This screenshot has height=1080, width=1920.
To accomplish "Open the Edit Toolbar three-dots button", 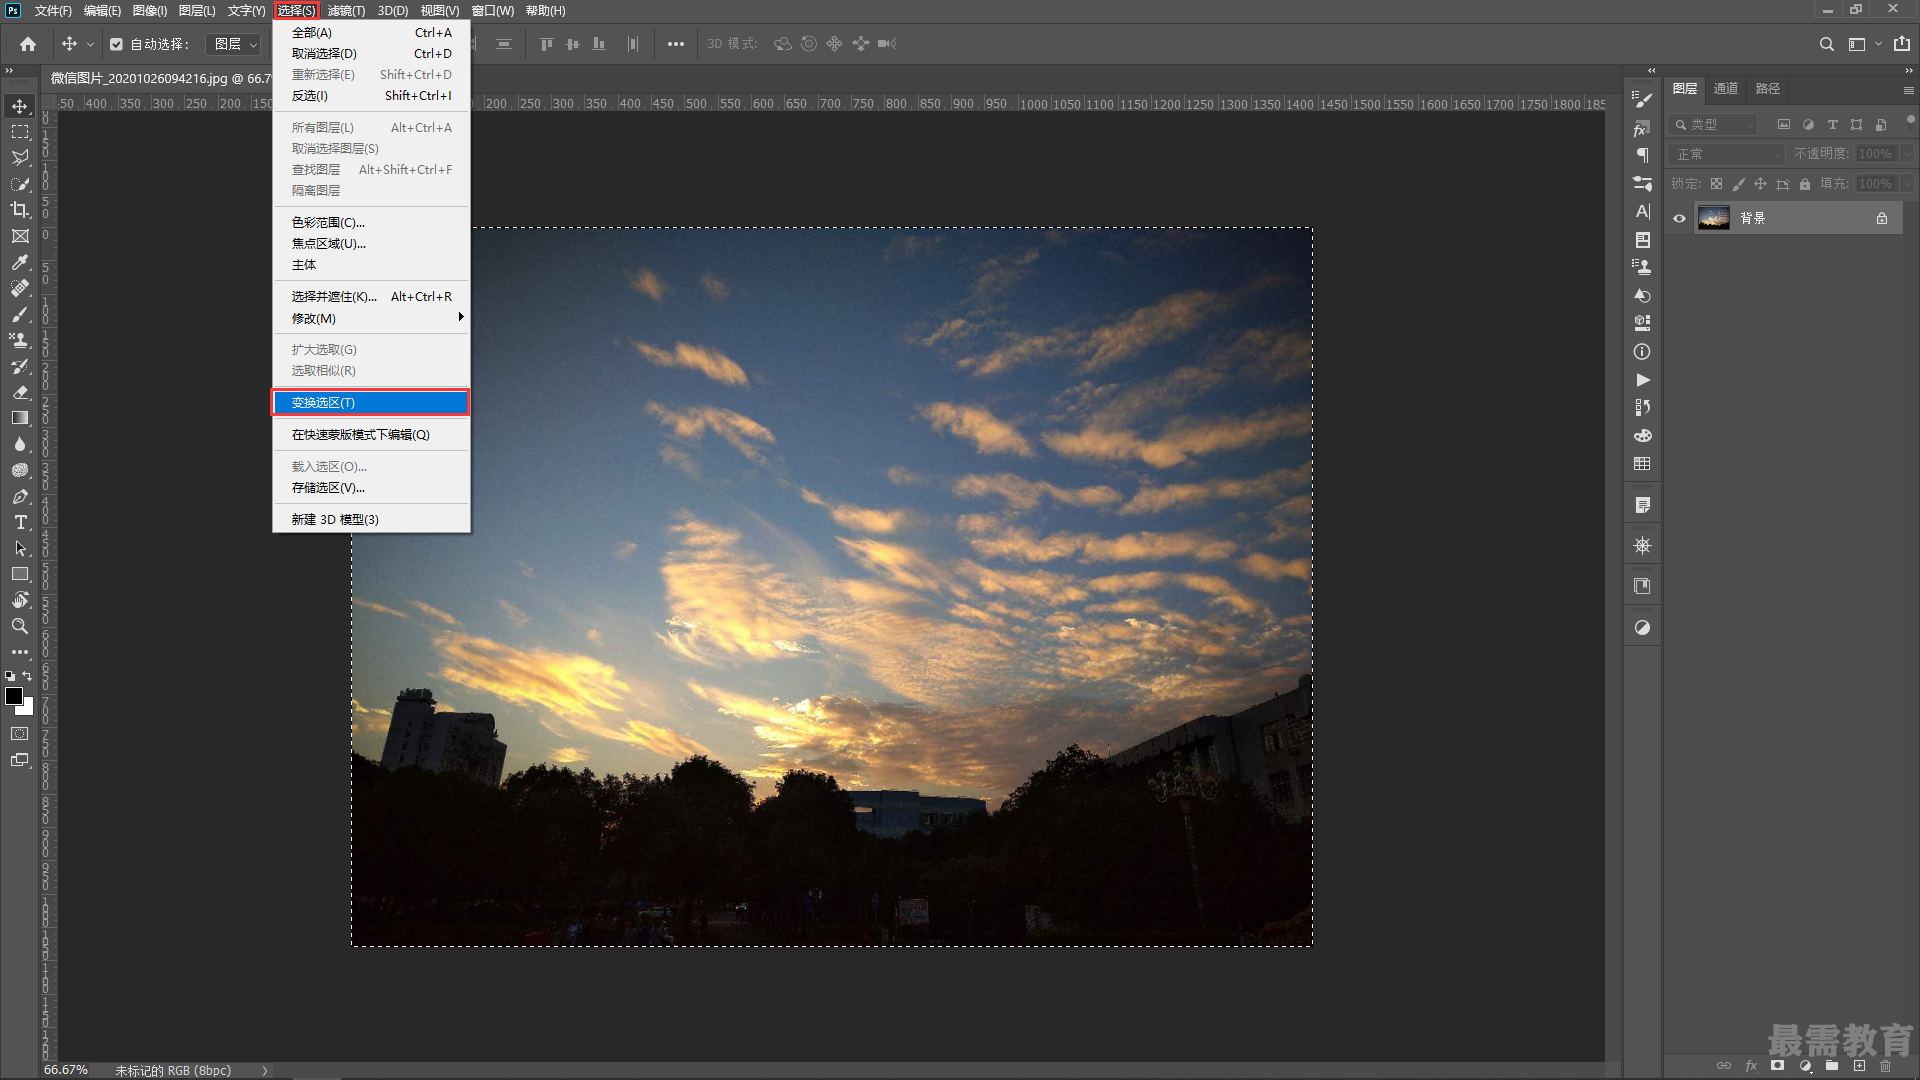I will [x=20, y=652].
